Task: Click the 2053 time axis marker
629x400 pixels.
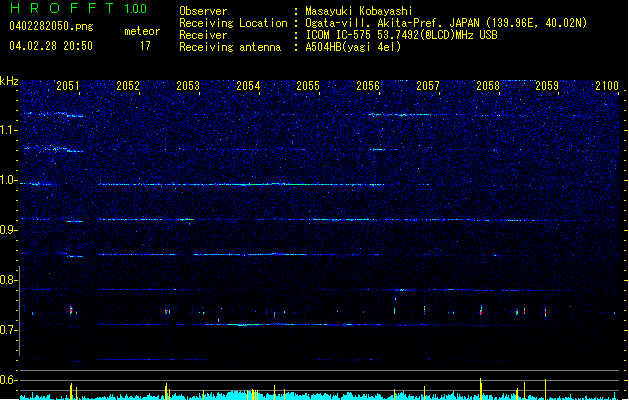Action: pos(188,86)
